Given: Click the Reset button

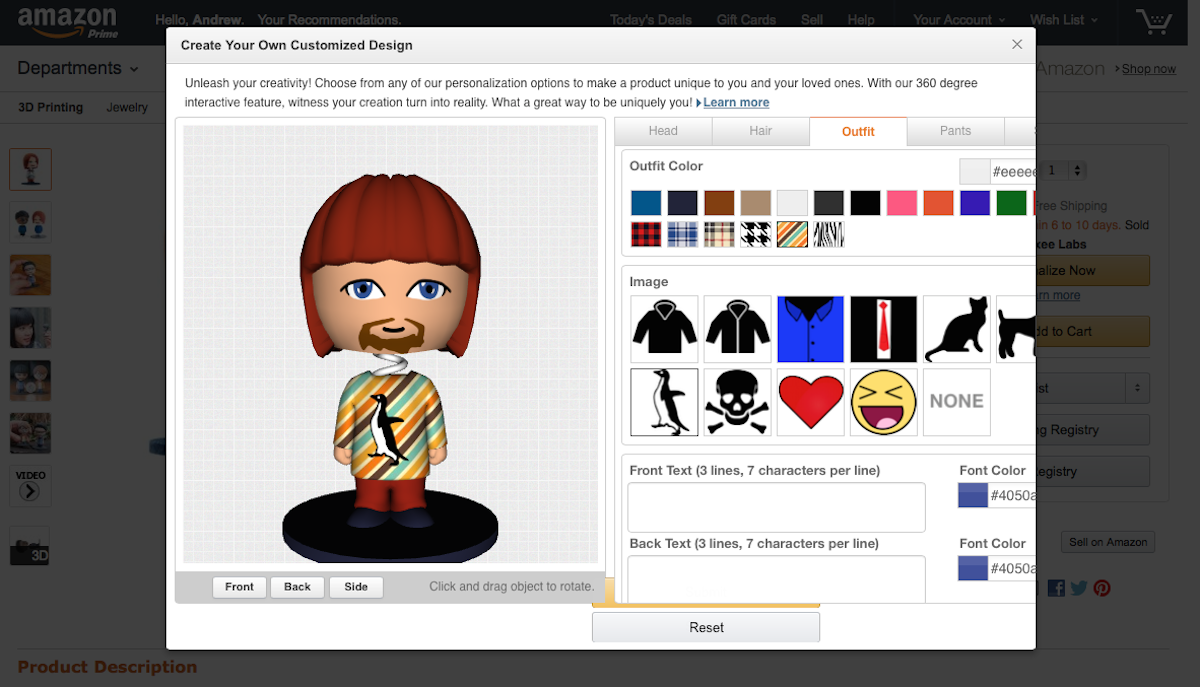Looking at the screenshot, I should pos(706,627).
